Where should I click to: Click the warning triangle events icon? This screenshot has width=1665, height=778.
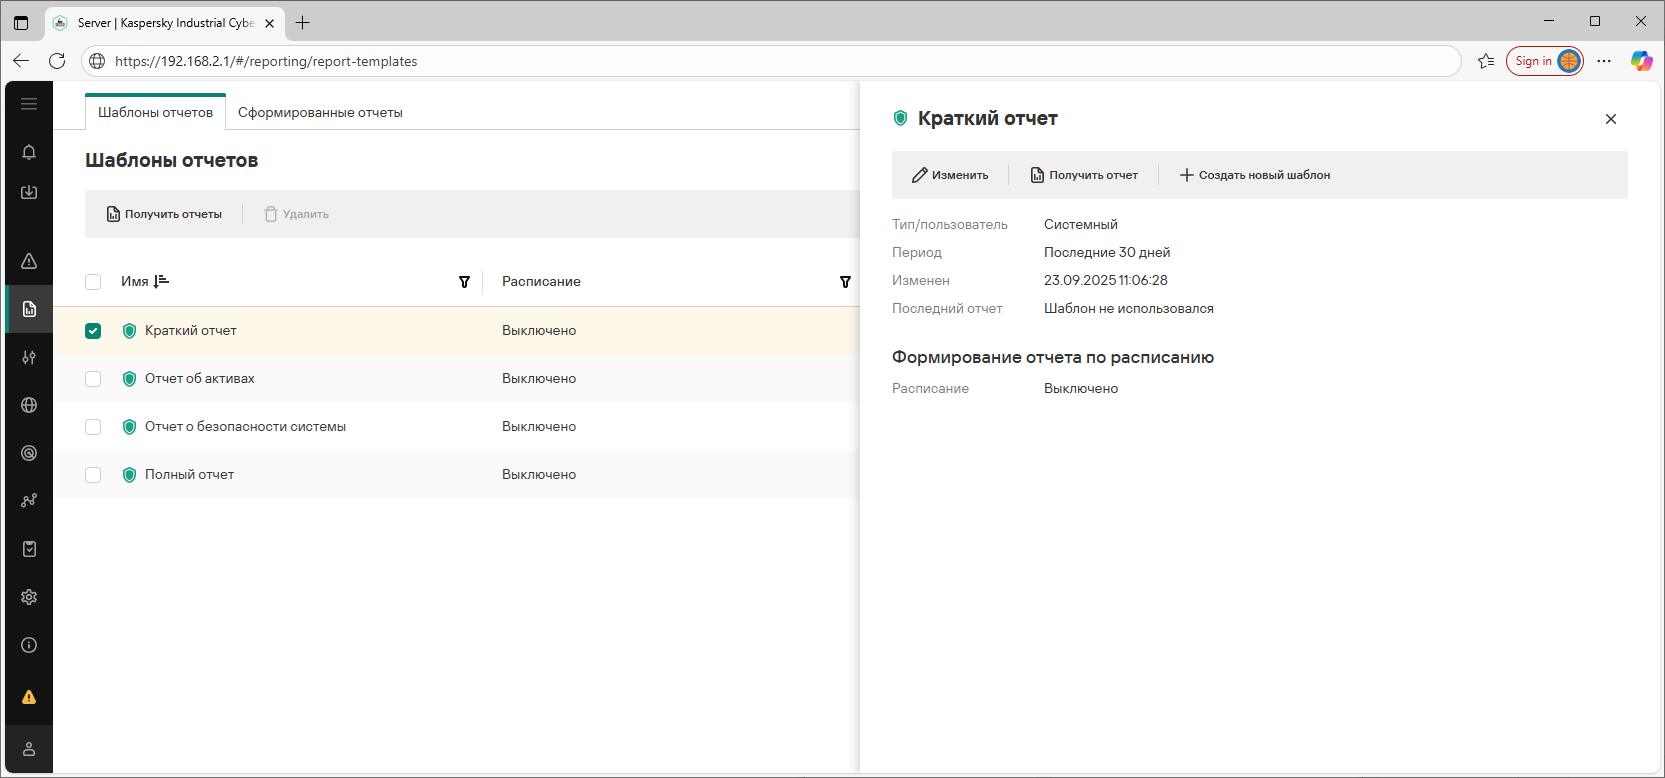(x=29, y=261)
